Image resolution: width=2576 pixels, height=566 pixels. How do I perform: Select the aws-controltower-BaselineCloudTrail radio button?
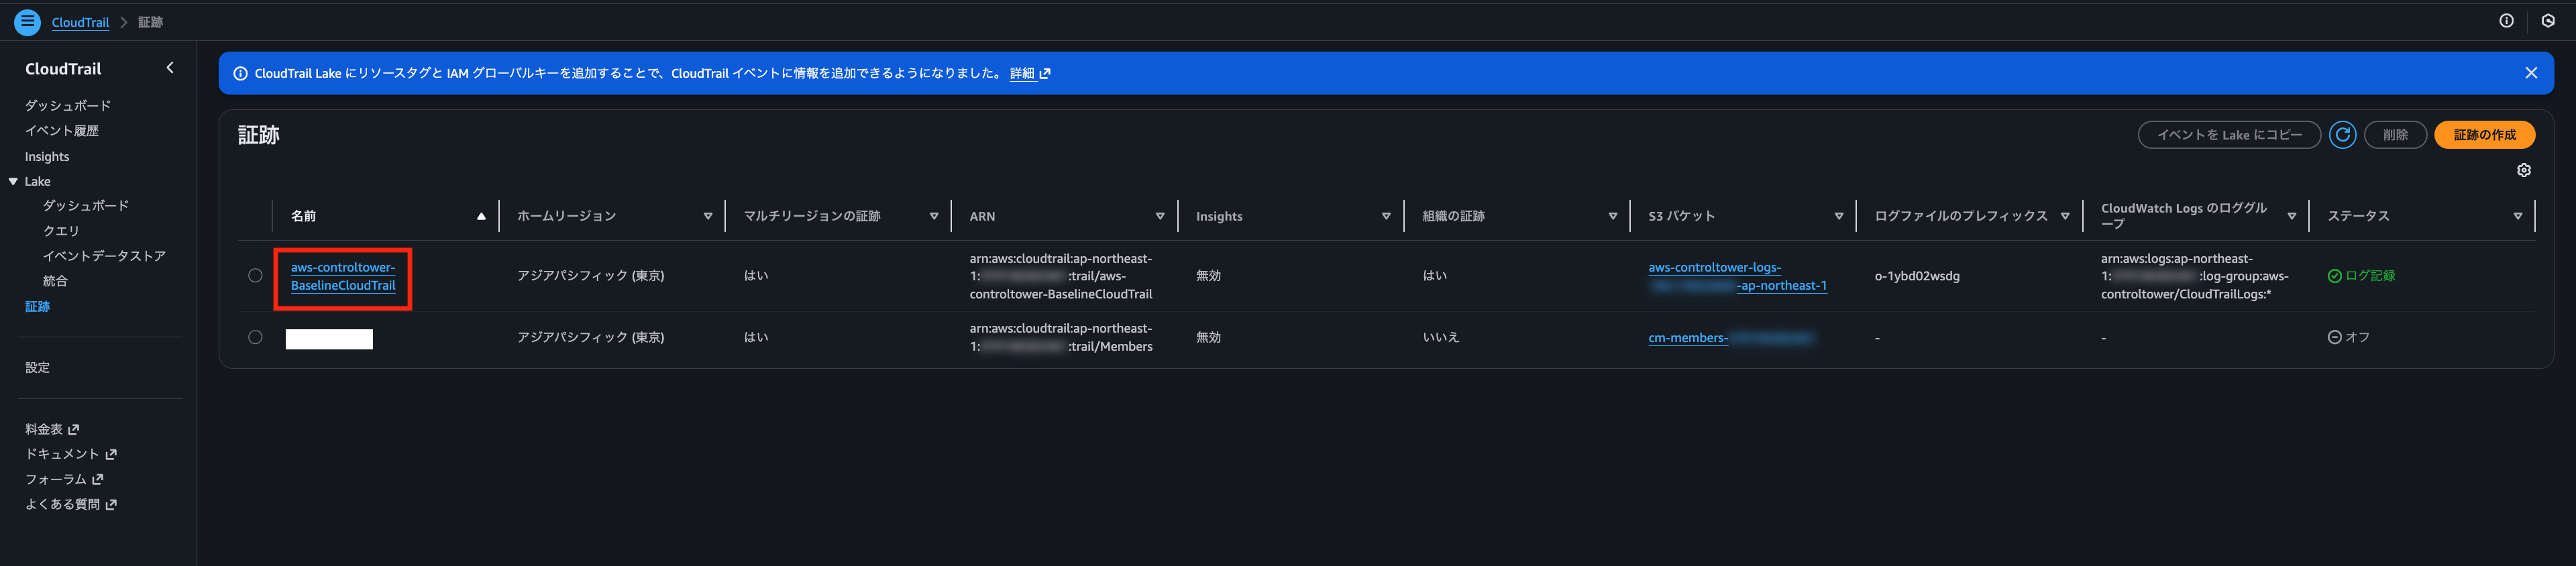point(255,276)
